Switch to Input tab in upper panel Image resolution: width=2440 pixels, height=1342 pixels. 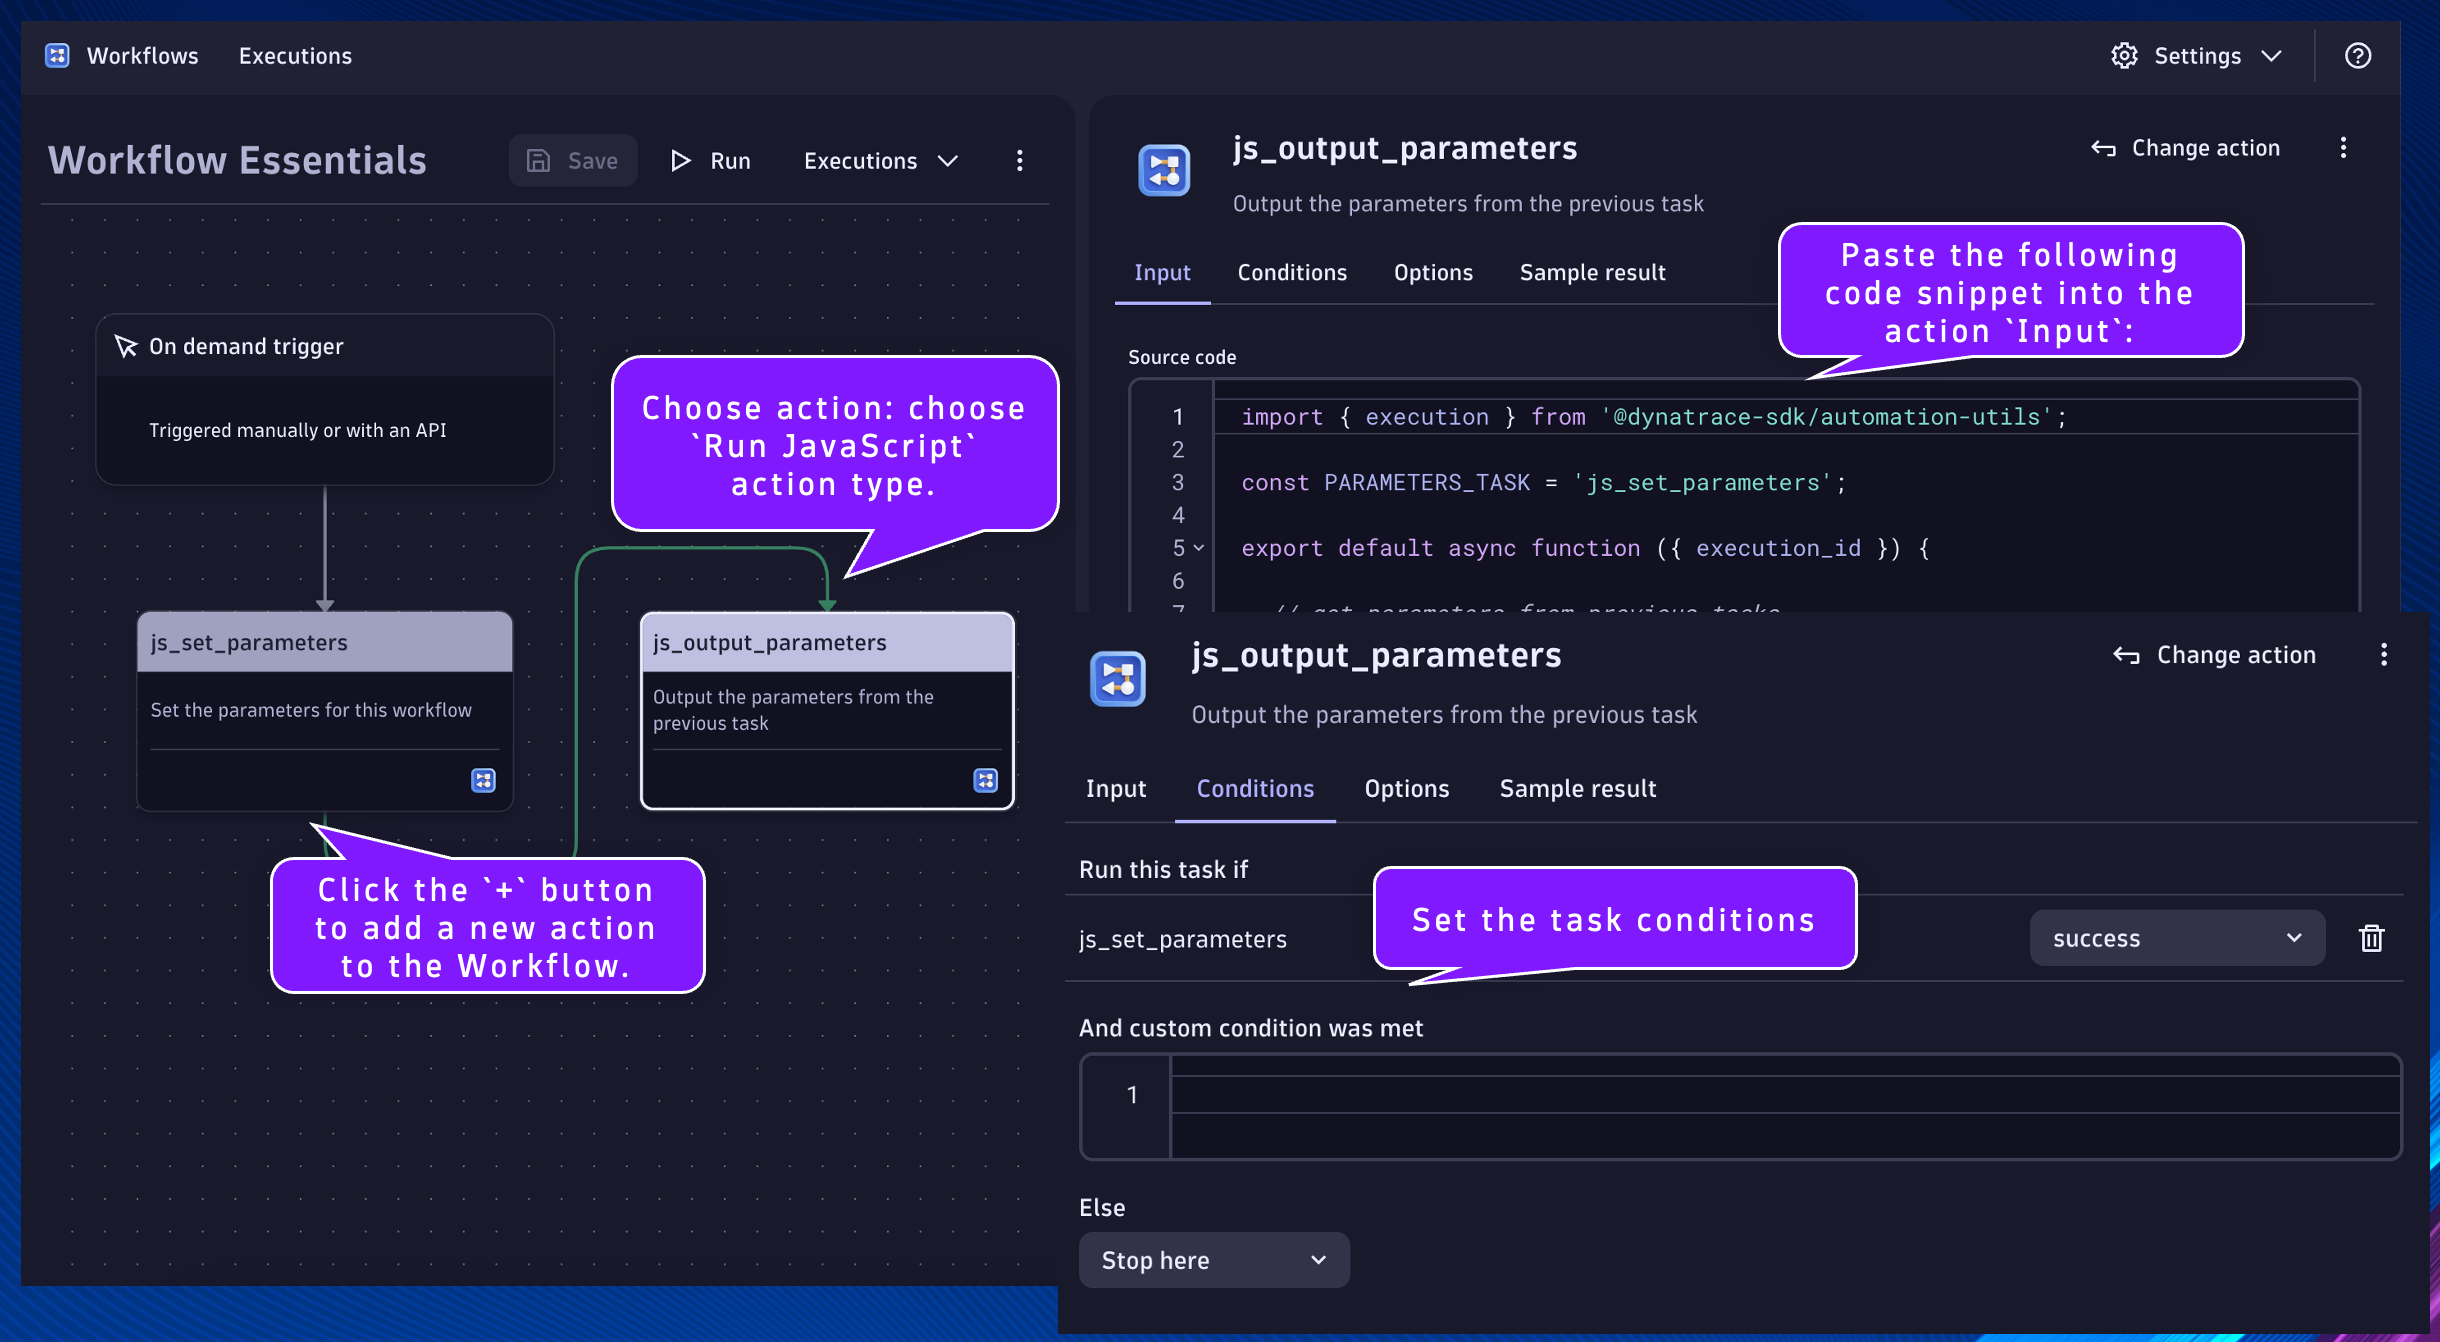point(1162,273)
